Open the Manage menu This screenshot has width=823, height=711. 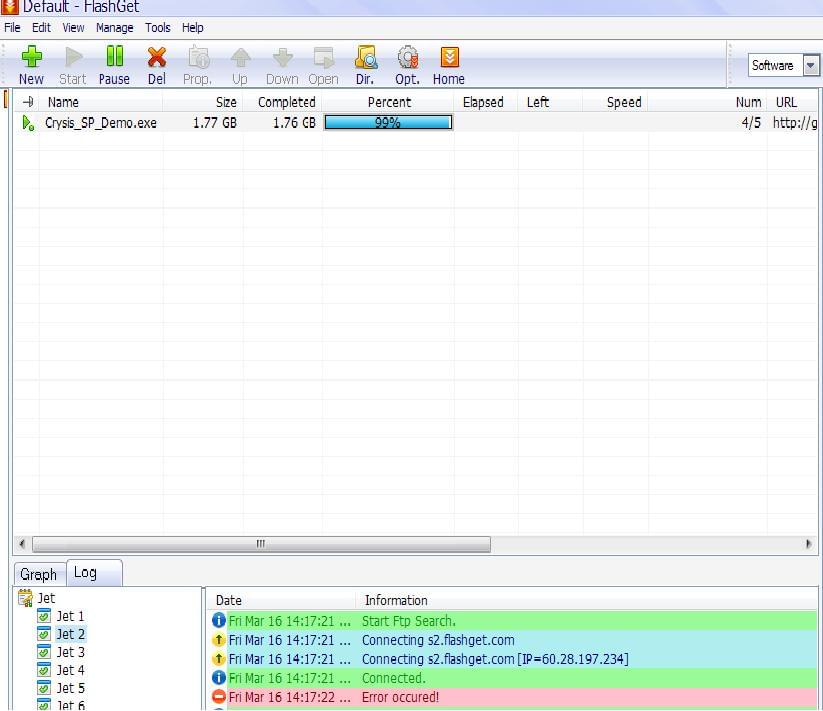(114, 28)
